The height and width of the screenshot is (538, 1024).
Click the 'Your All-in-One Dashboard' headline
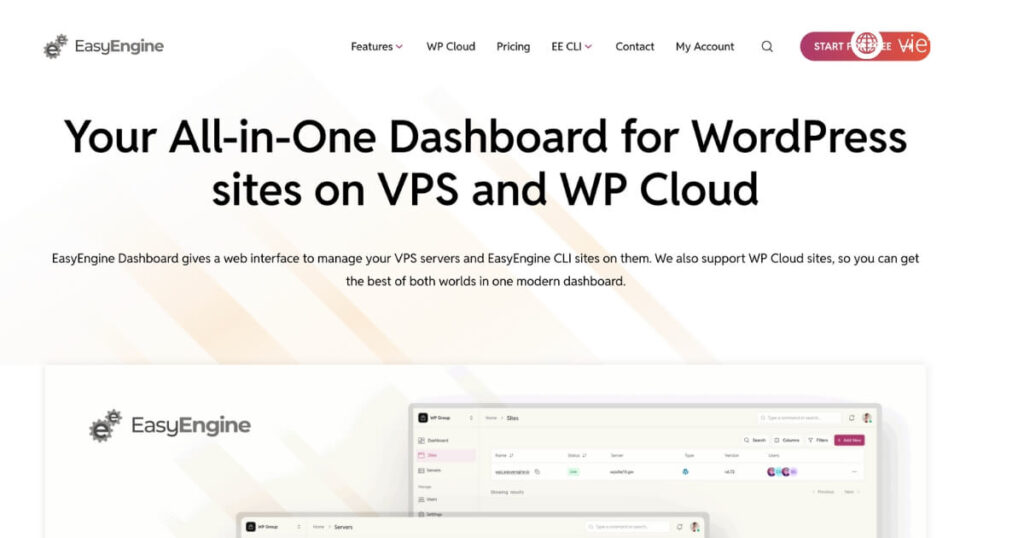(485, 163)
